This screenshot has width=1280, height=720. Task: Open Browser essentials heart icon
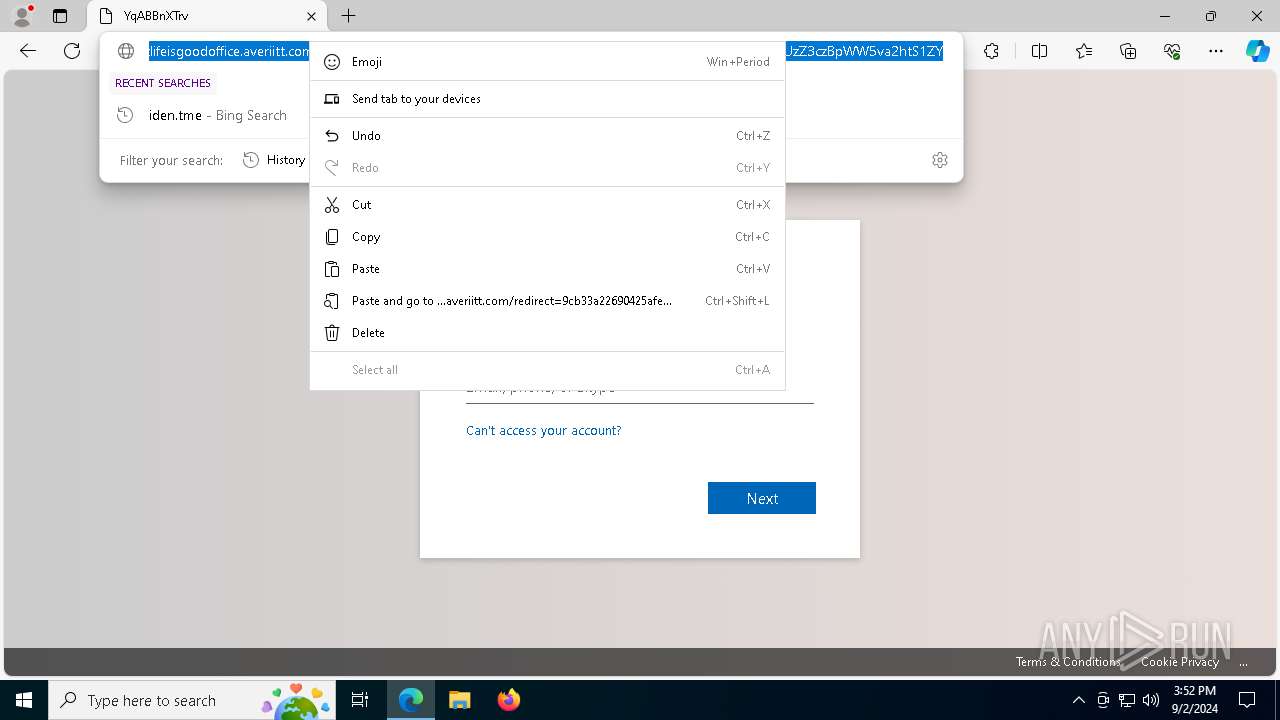pyautogui.click(x=1172, y=51)
